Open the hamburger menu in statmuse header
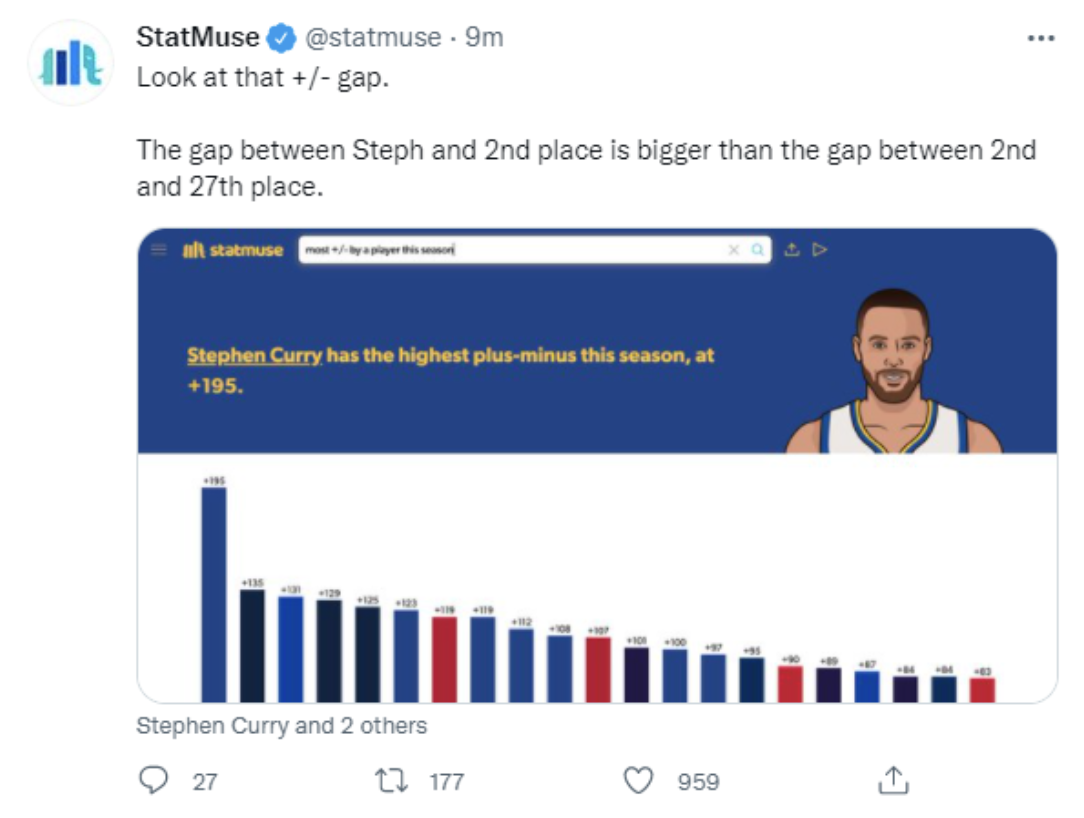 point(159,249)
